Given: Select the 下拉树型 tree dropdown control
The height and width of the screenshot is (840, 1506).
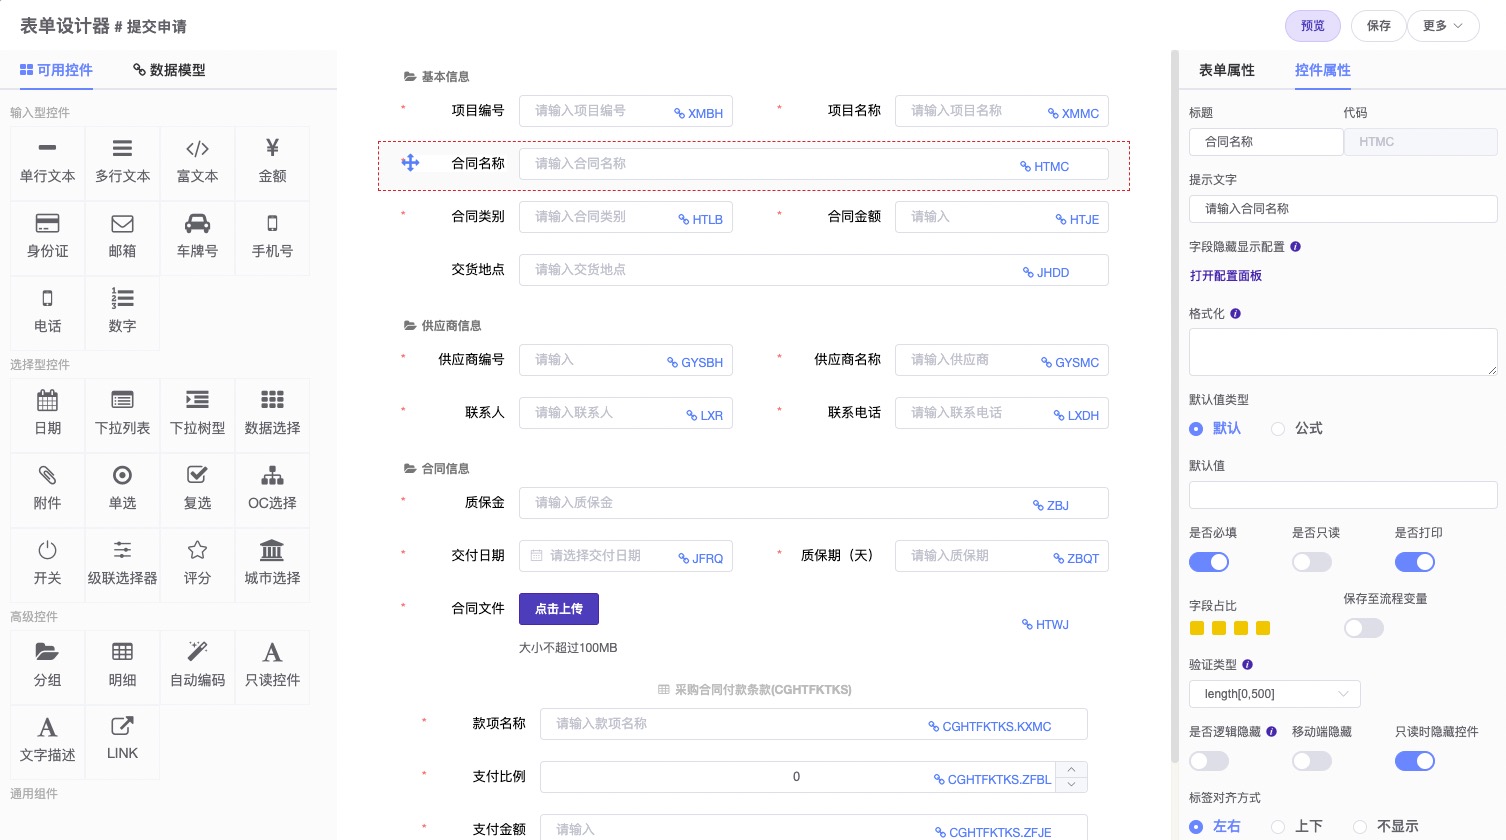Looking at the screenshot, I should 197,414.
